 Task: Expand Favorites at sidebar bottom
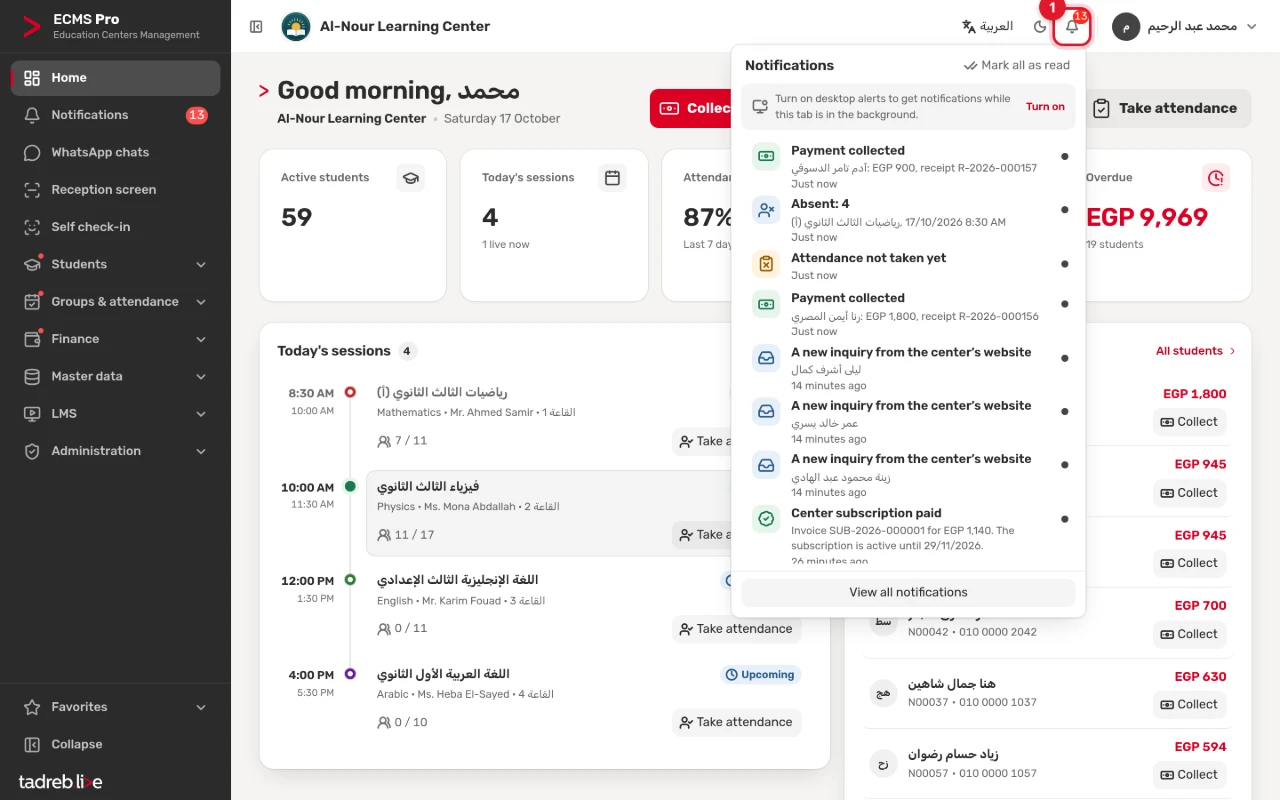click(x=115, y=707)
